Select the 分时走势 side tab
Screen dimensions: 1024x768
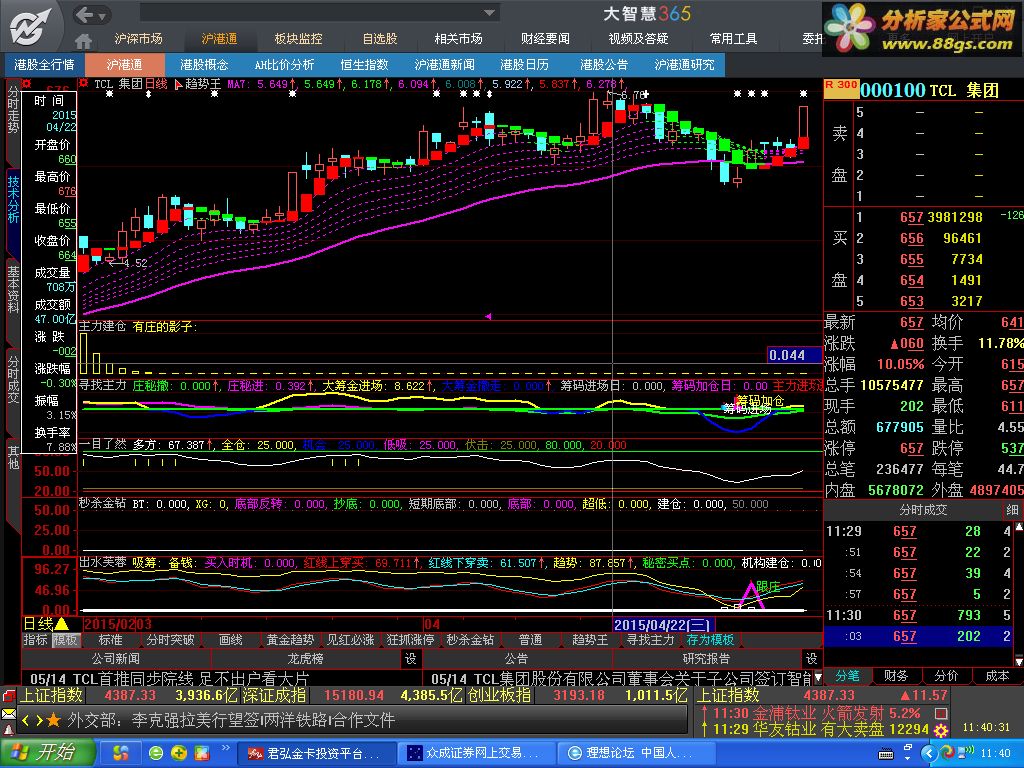13,110
